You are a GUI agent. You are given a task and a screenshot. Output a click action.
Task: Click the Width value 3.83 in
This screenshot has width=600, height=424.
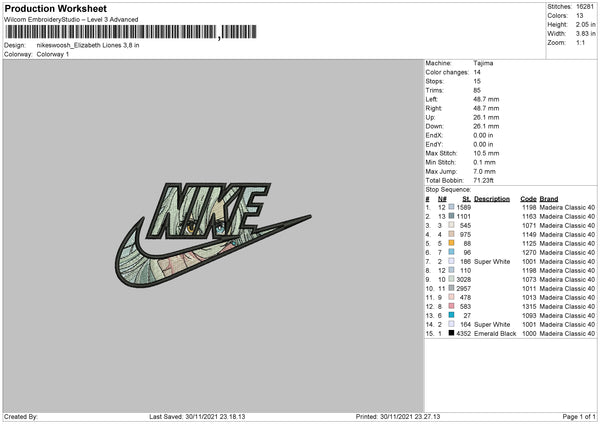pyautogui.click(x=586, y=34)
